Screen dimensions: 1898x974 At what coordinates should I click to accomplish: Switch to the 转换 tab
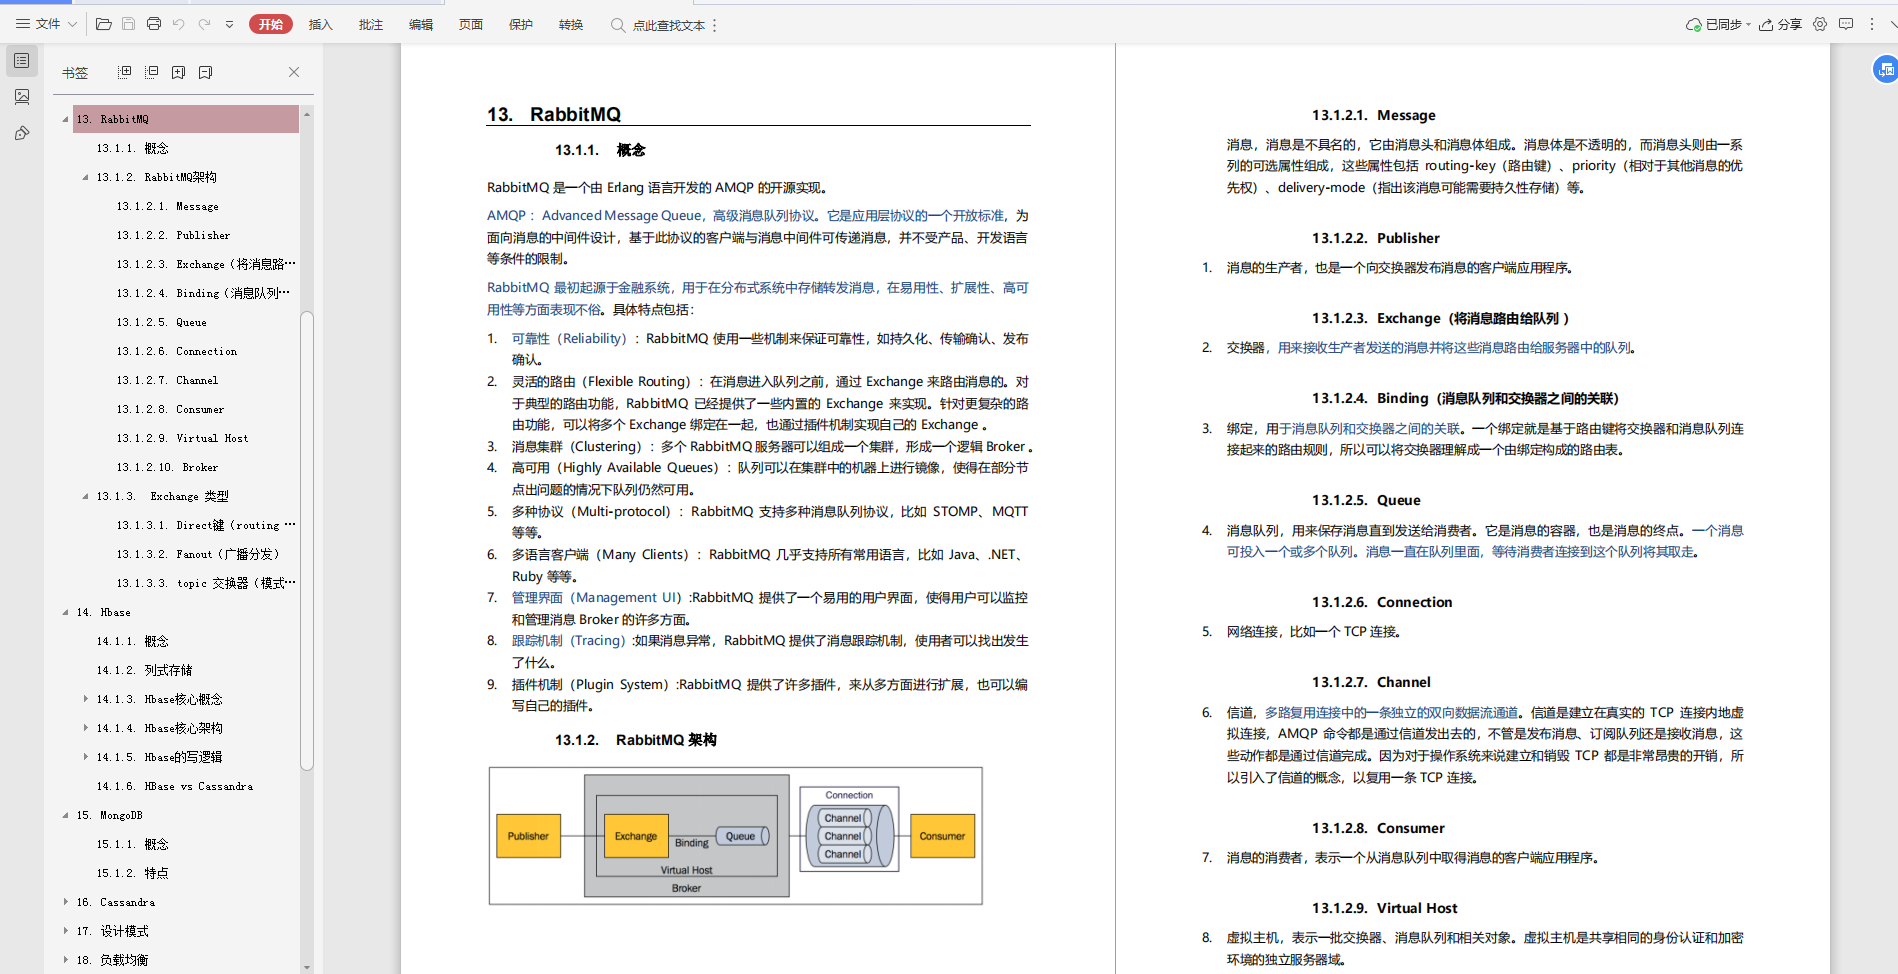coord(570,24)
